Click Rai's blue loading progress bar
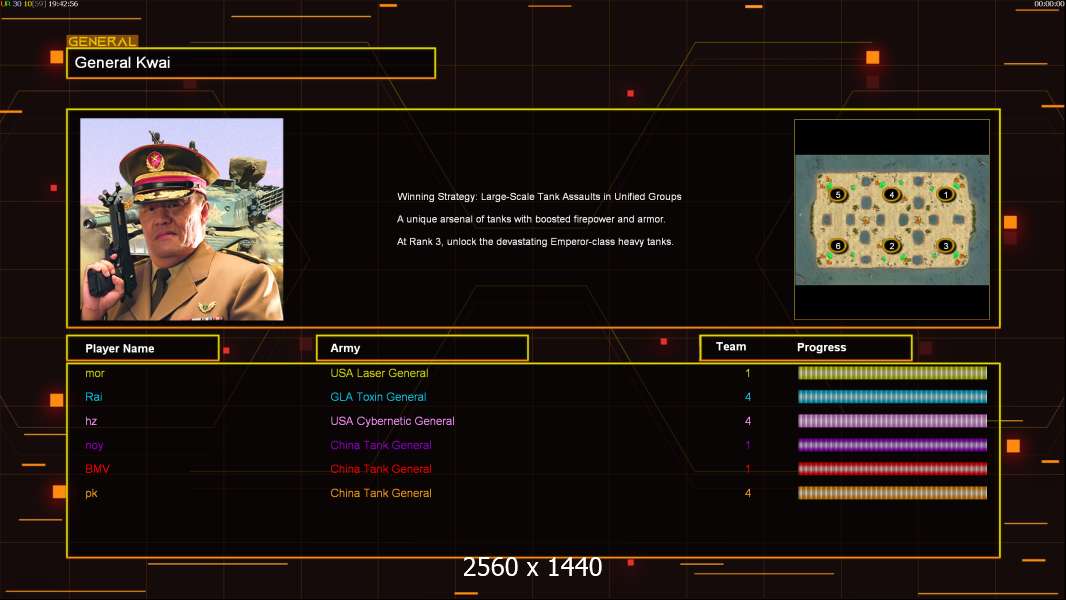Viewport: 1066px width, 600px height. (x=892, y=397)
